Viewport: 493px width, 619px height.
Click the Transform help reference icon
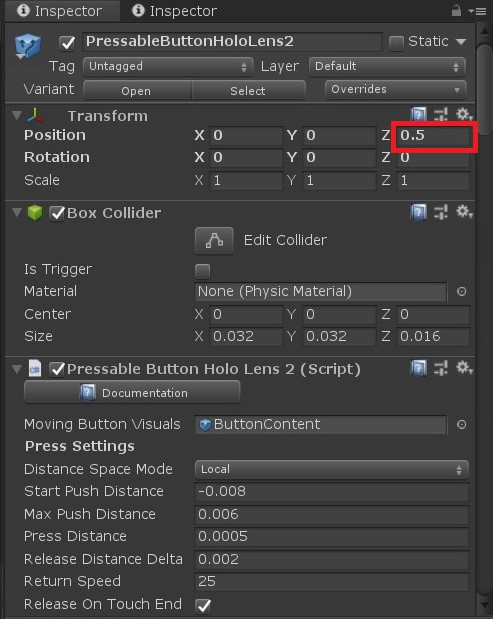418,115
